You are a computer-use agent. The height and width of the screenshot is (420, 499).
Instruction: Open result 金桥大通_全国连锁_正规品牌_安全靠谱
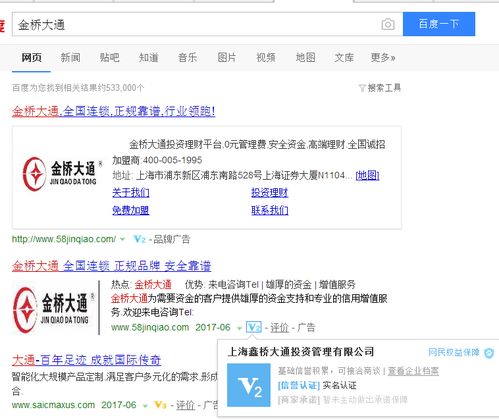111,266
